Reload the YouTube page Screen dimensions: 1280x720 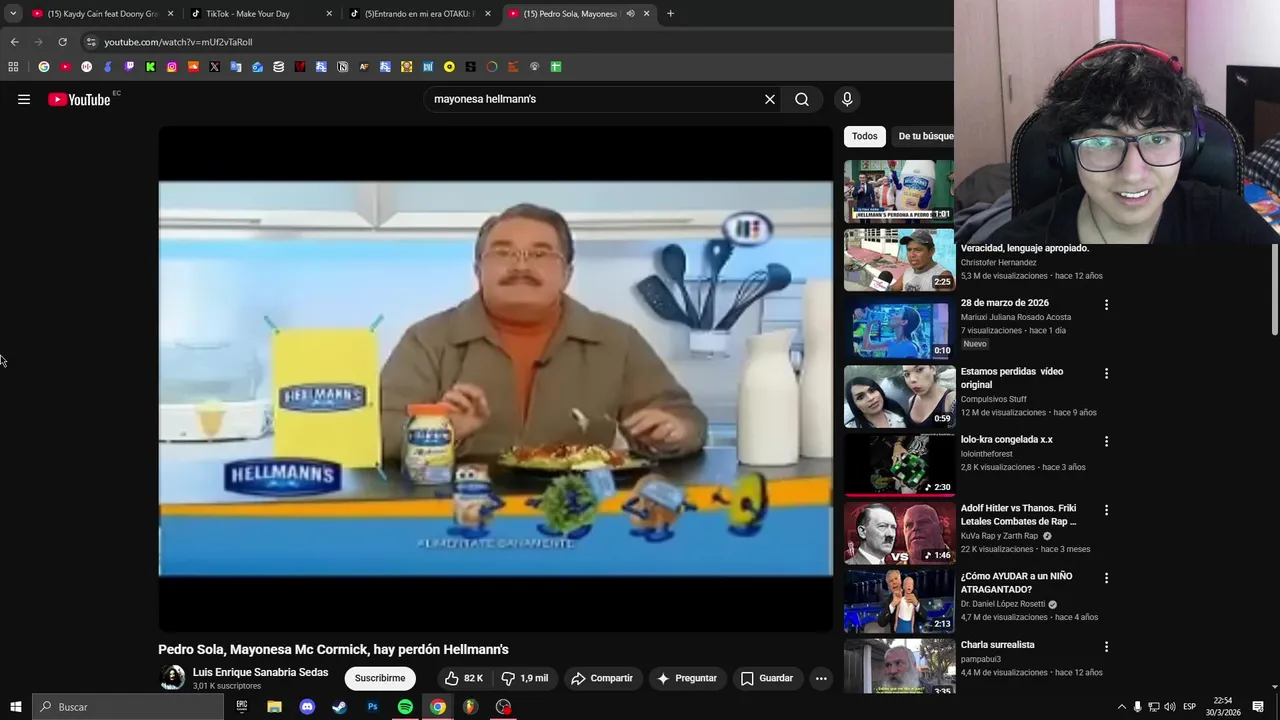click(62, 42)
